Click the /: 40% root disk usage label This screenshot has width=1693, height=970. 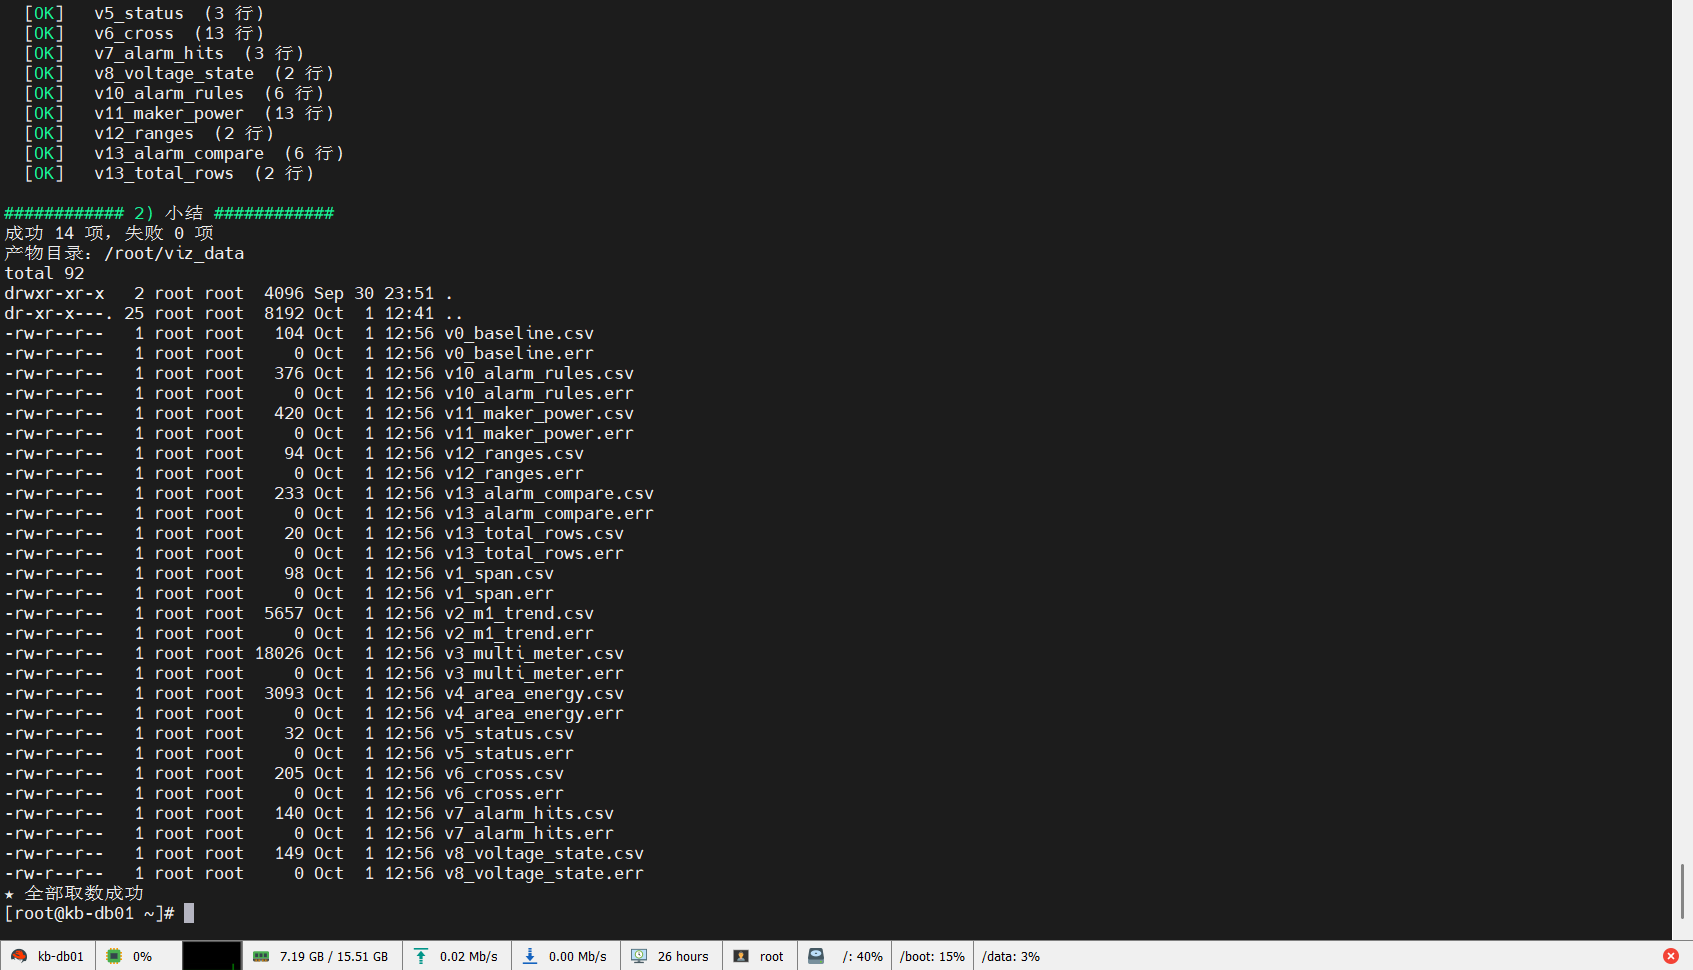[x=863, y=957]
